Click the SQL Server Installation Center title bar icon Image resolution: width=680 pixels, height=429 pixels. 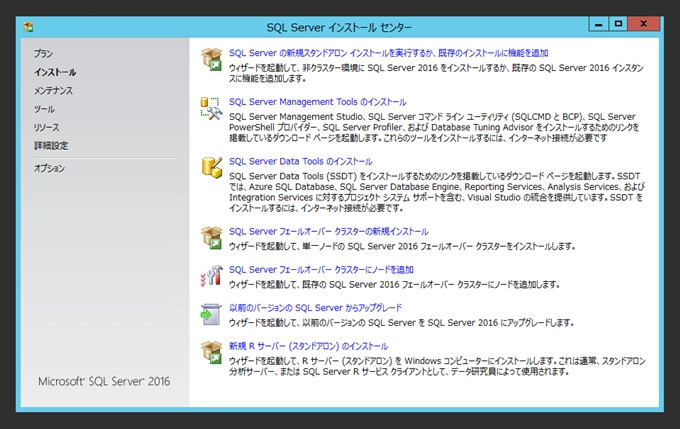pyautogui.click(x=29, y=27)
